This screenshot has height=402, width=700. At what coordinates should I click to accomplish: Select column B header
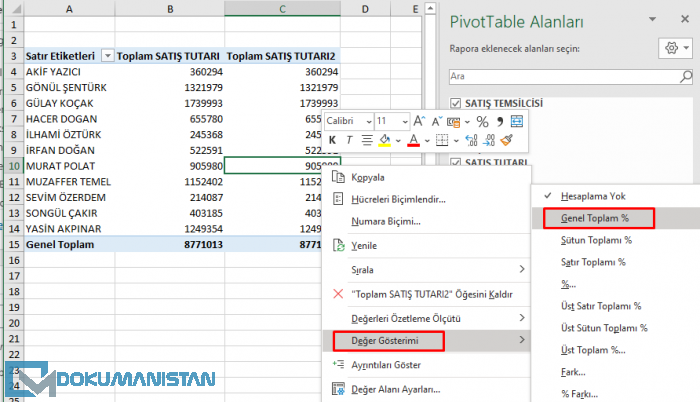170,9
